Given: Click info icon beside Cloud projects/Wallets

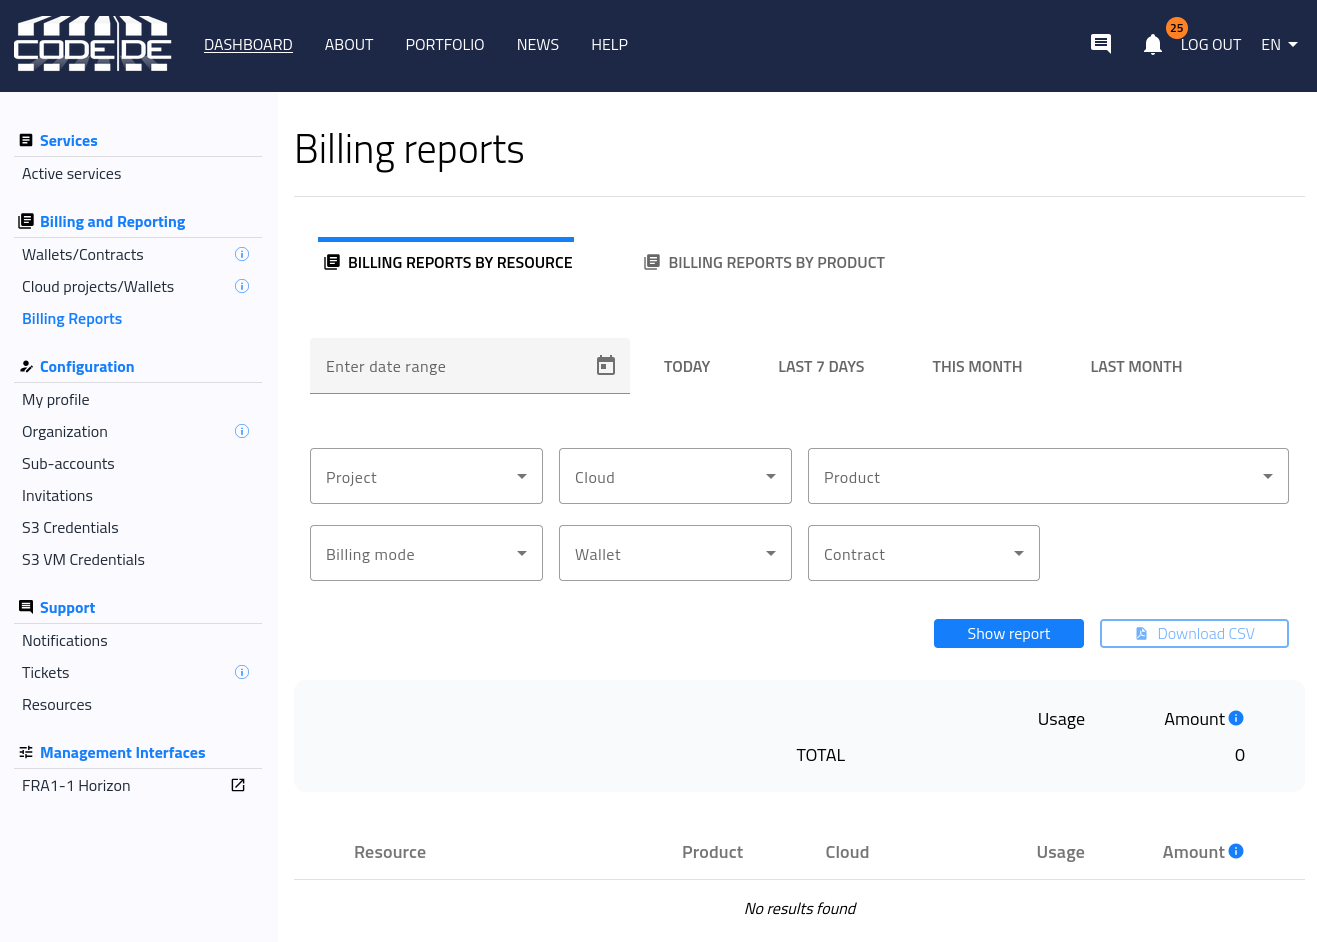Looking at the screenshot, I should point(241,287).
